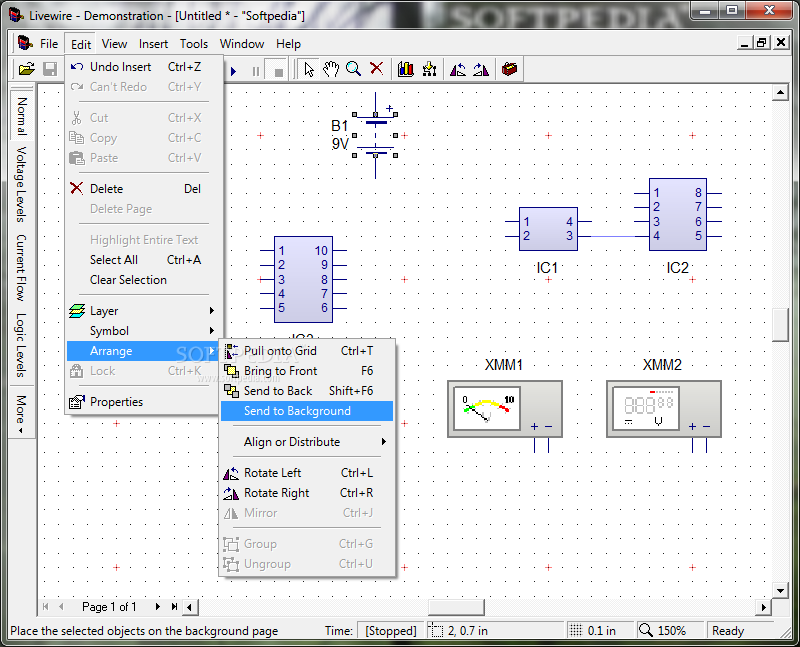Expand the More side tab dropdown

point(21,413)
